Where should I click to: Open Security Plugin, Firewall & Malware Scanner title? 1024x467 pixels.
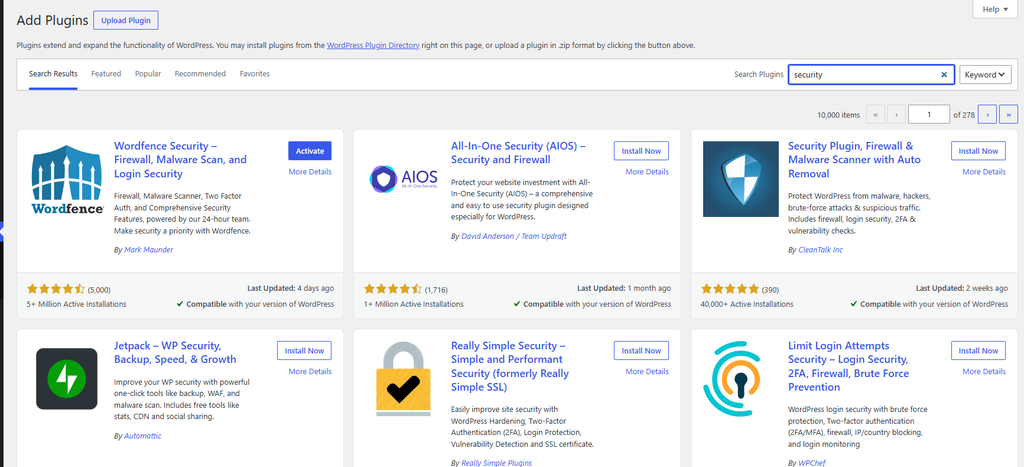(x=854, y=160)
